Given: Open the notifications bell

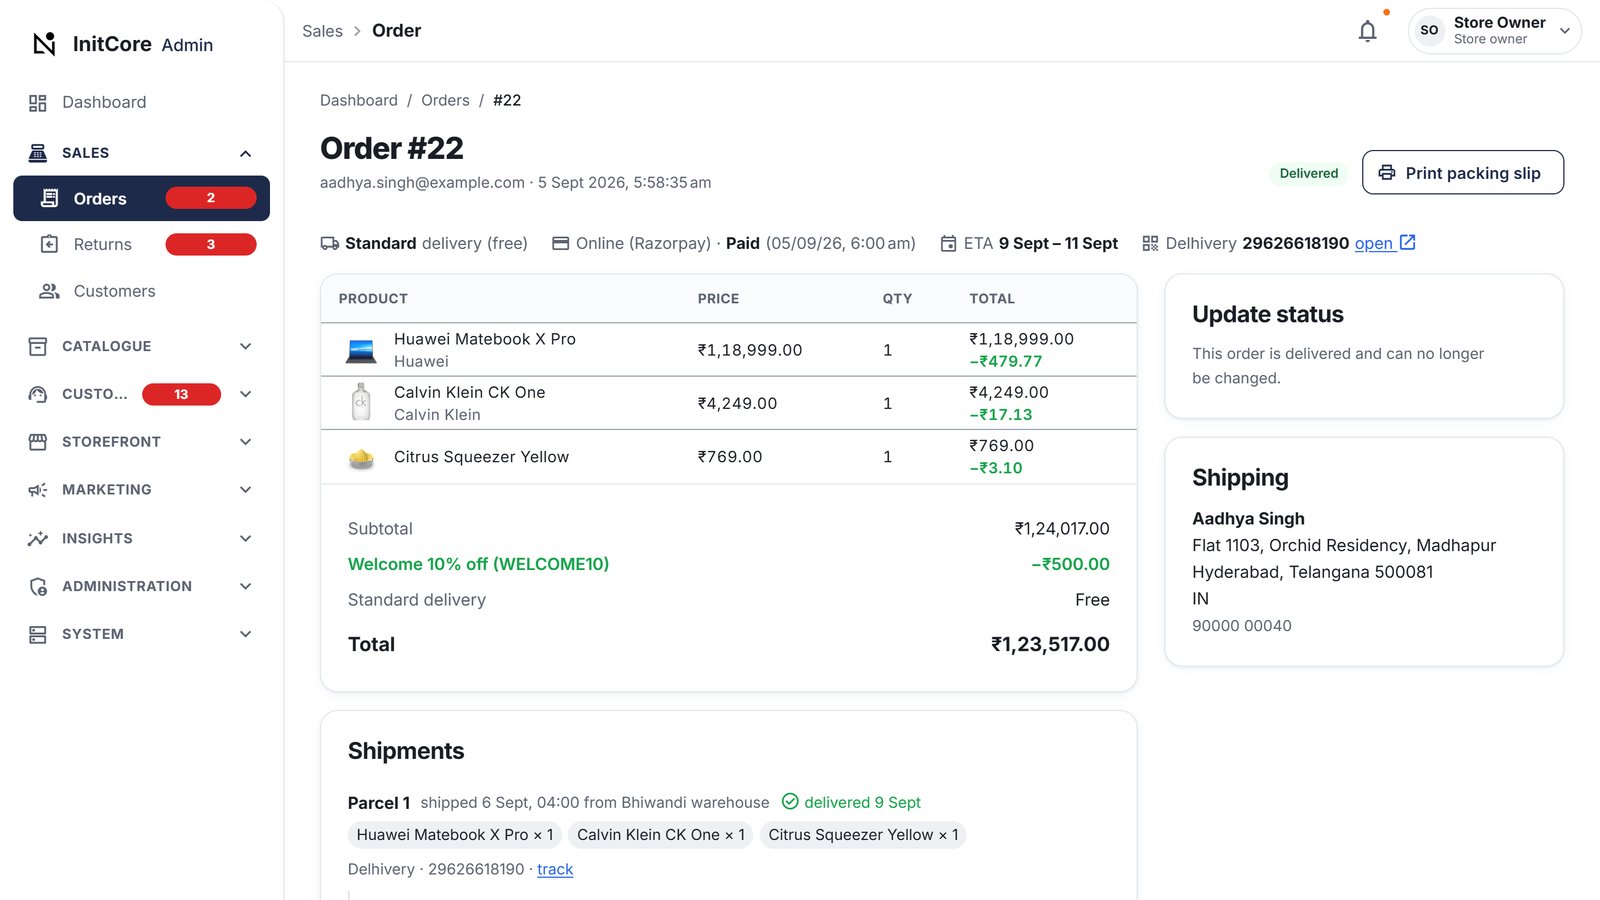Looking at the screenshot, I should point(1368,31).
